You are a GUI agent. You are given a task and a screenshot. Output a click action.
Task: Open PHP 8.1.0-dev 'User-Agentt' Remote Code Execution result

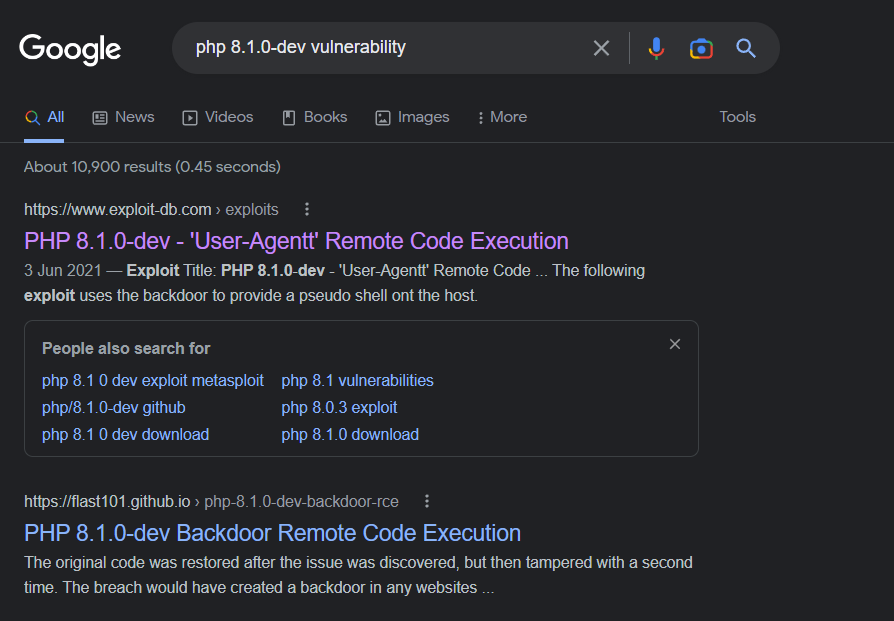[x=296, y=241]
